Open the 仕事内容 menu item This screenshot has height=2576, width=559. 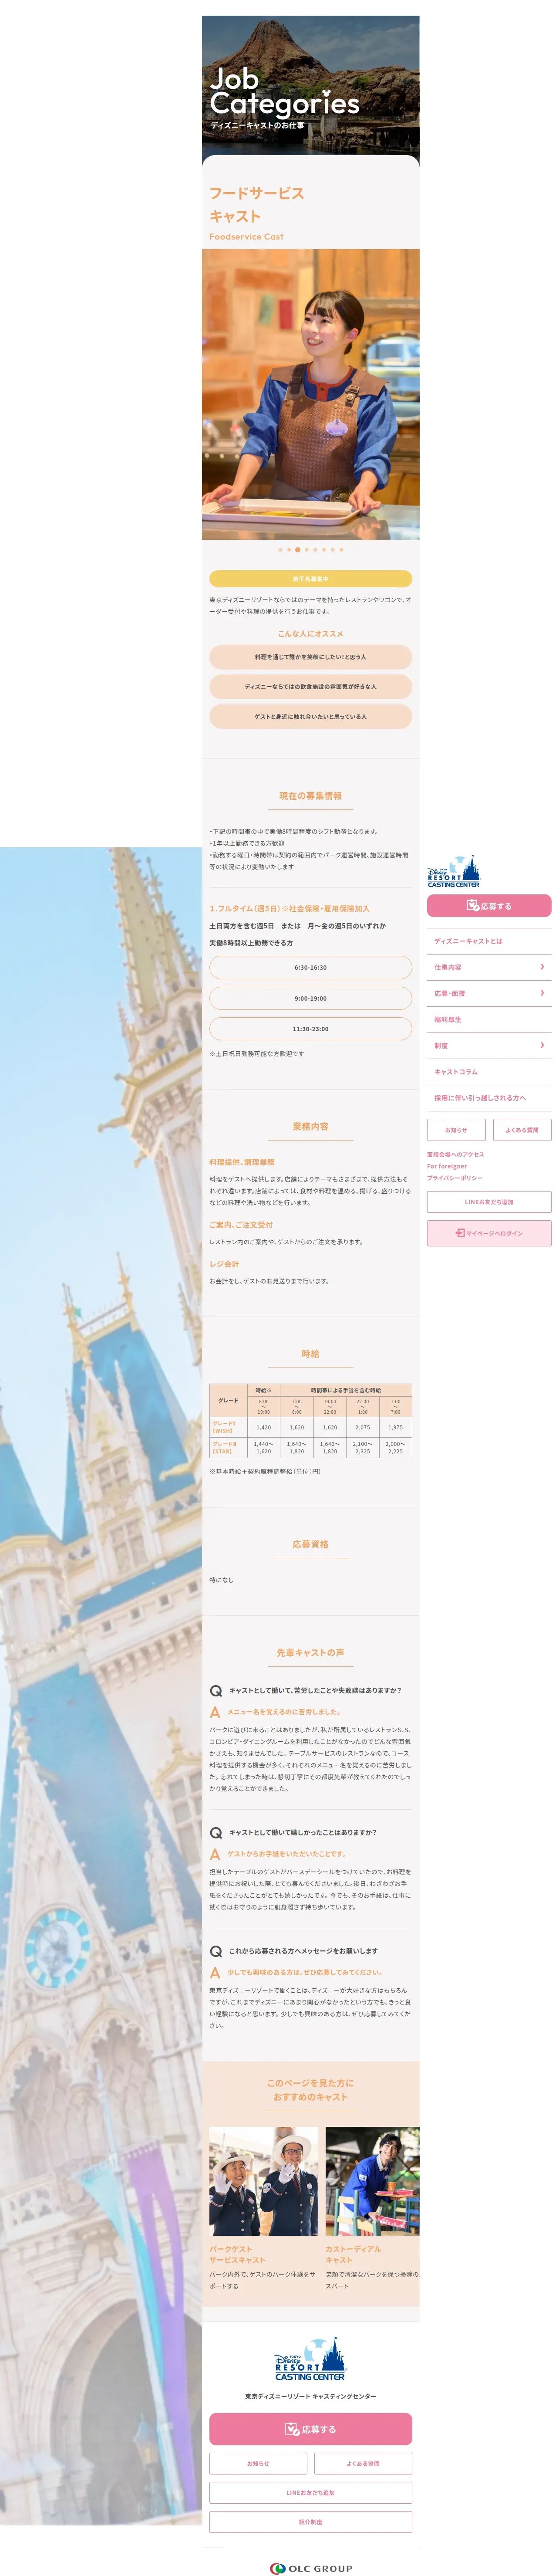489,967
